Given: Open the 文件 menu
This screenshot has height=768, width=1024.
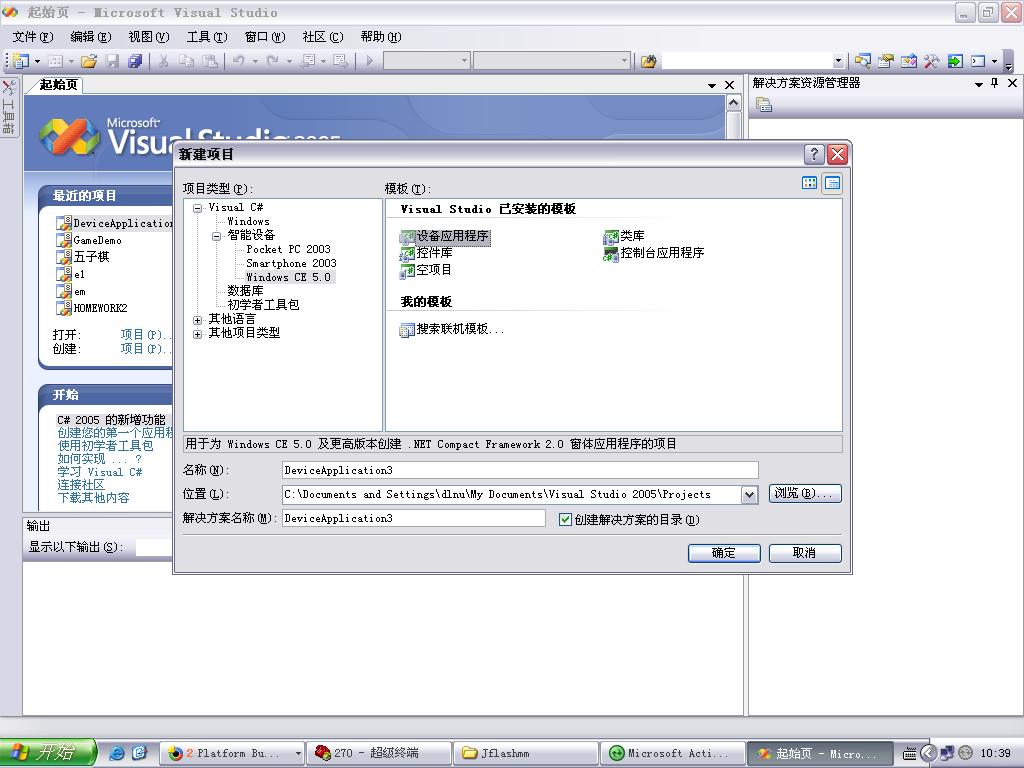Looking at the screenshot, I should click(x=33, y=37).
